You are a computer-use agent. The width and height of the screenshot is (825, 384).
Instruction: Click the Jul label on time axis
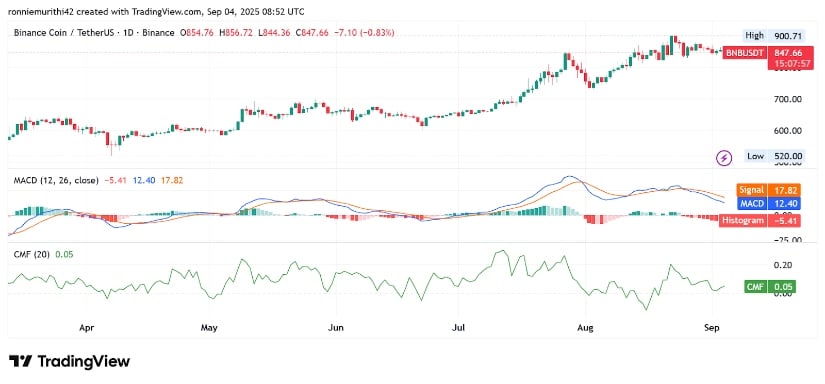click(x=459, y=328)
